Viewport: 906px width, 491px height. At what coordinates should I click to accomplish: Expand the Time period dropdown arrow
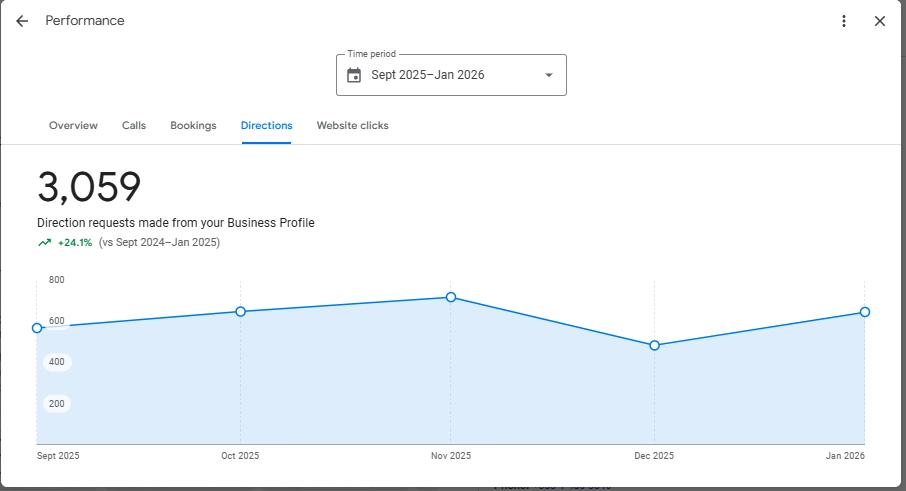click(548, 75)
